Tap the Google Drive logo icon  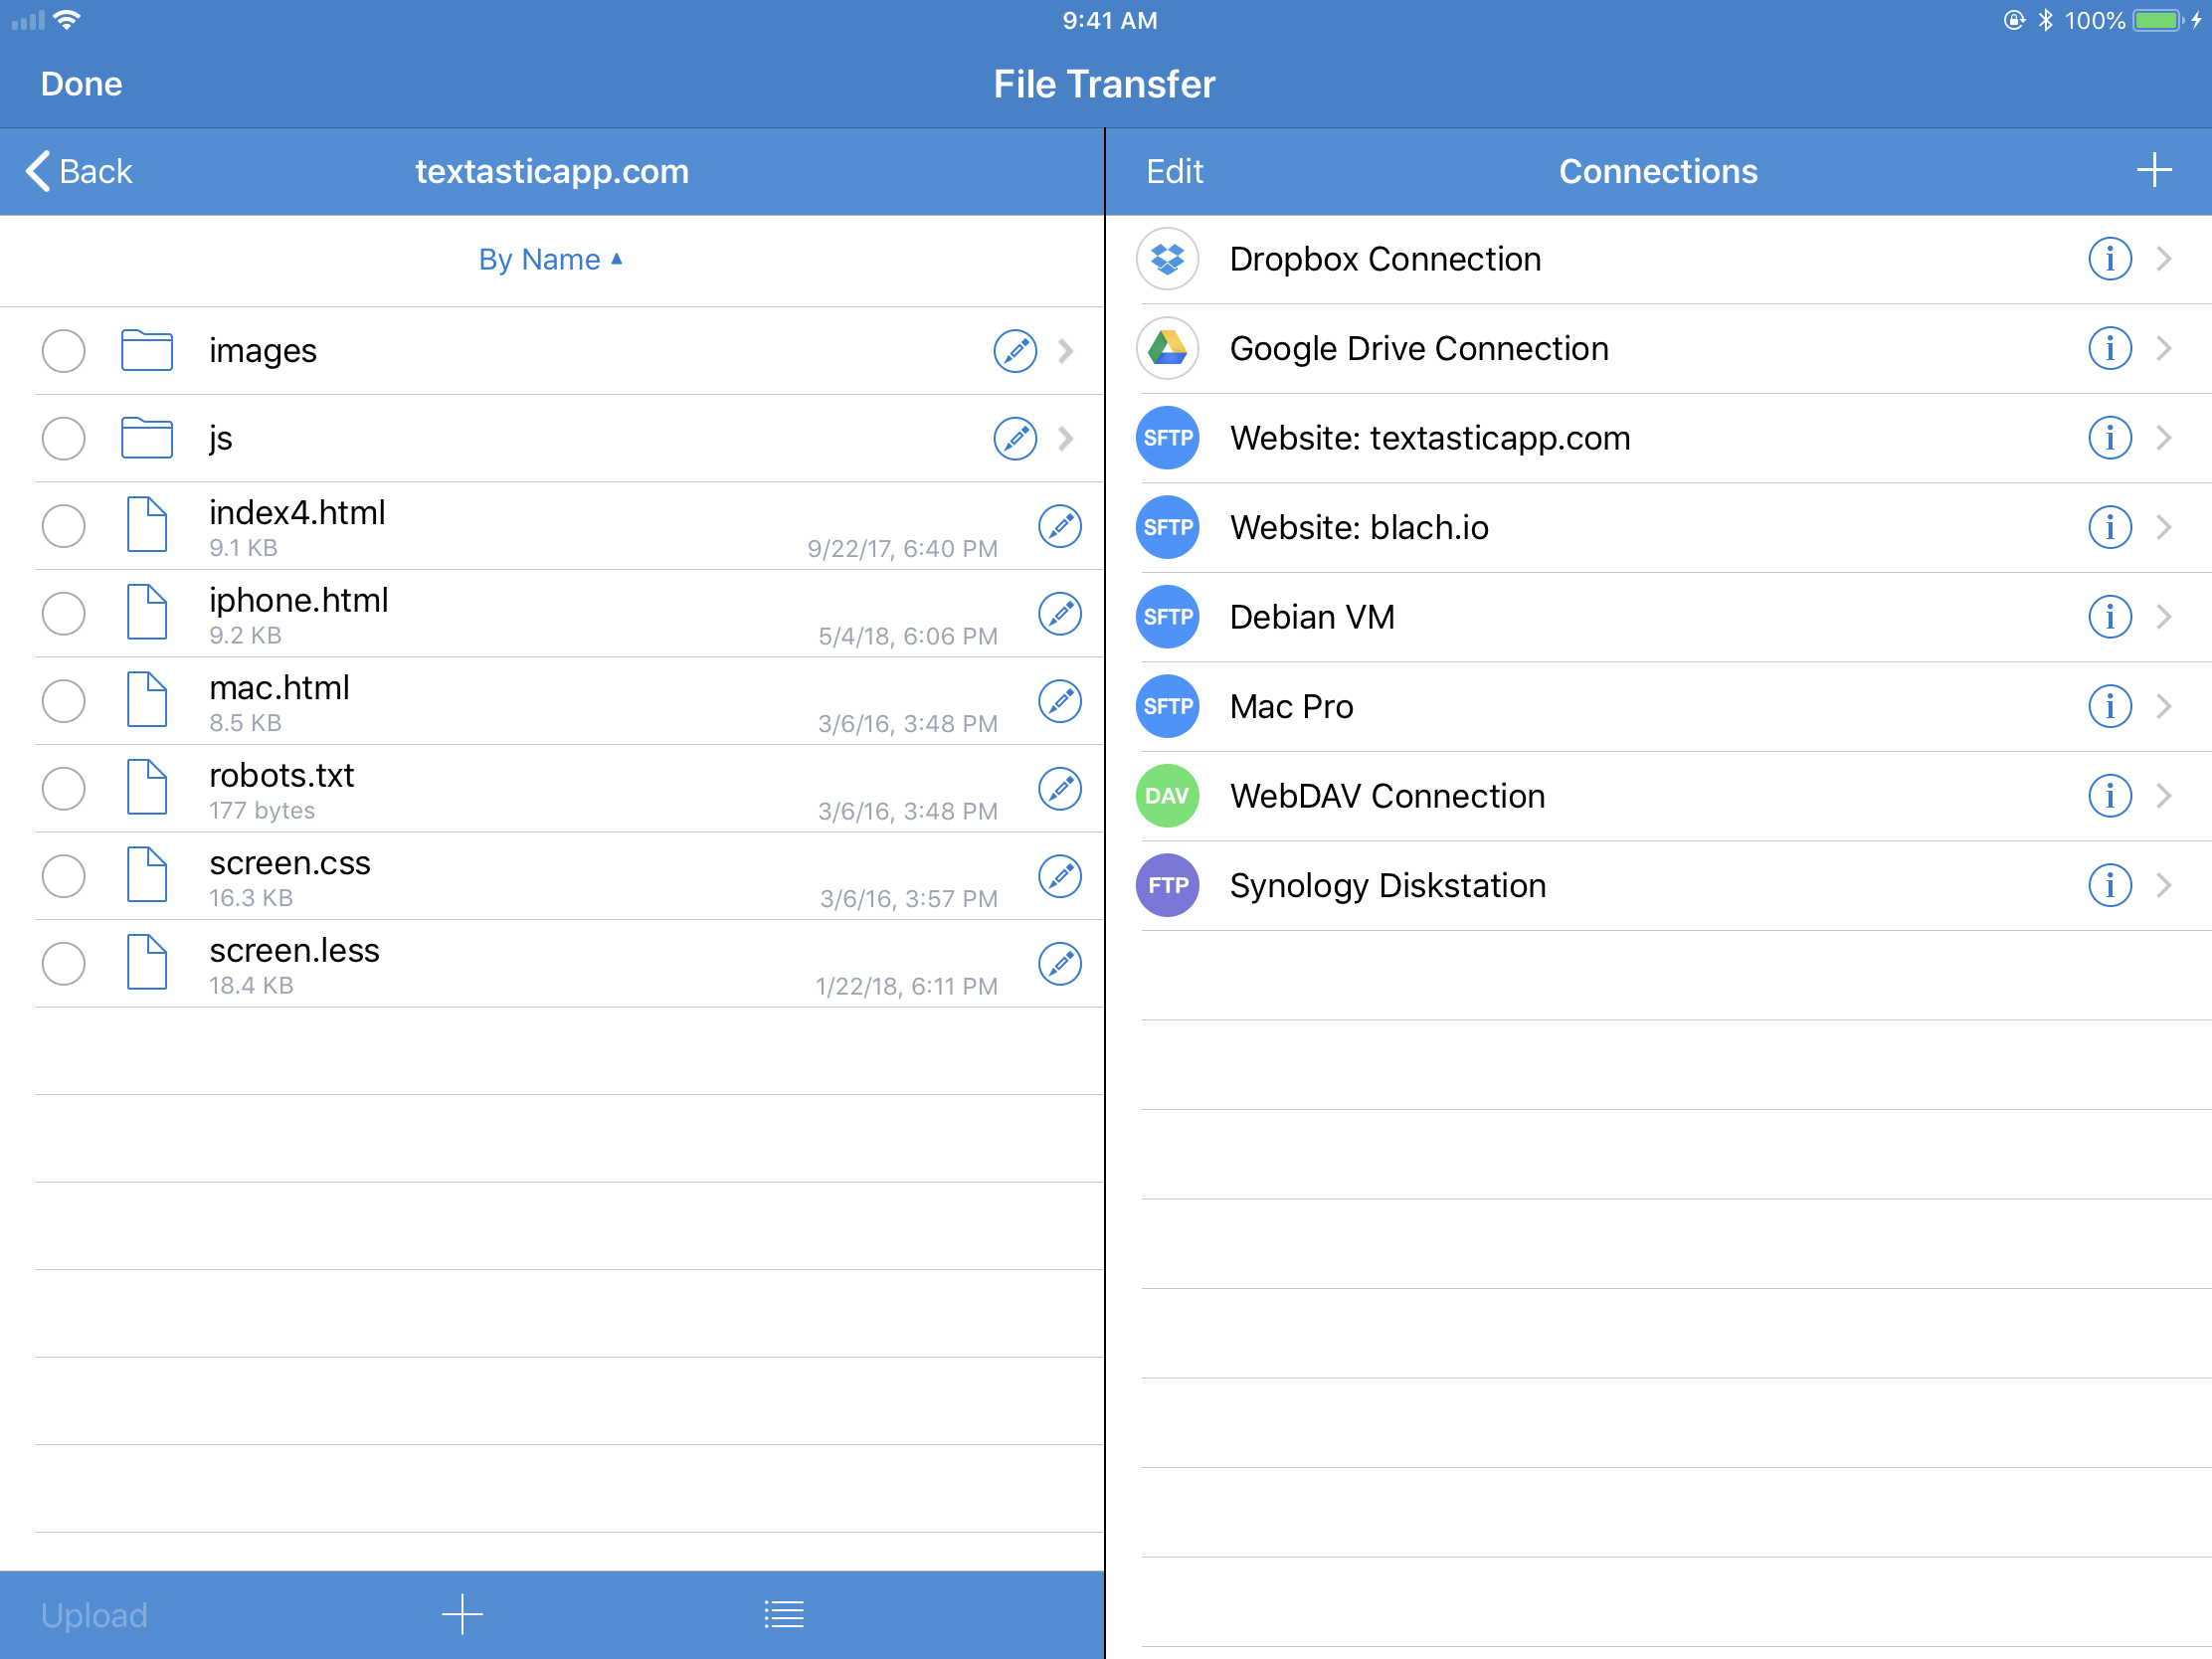pos(1167,348)
